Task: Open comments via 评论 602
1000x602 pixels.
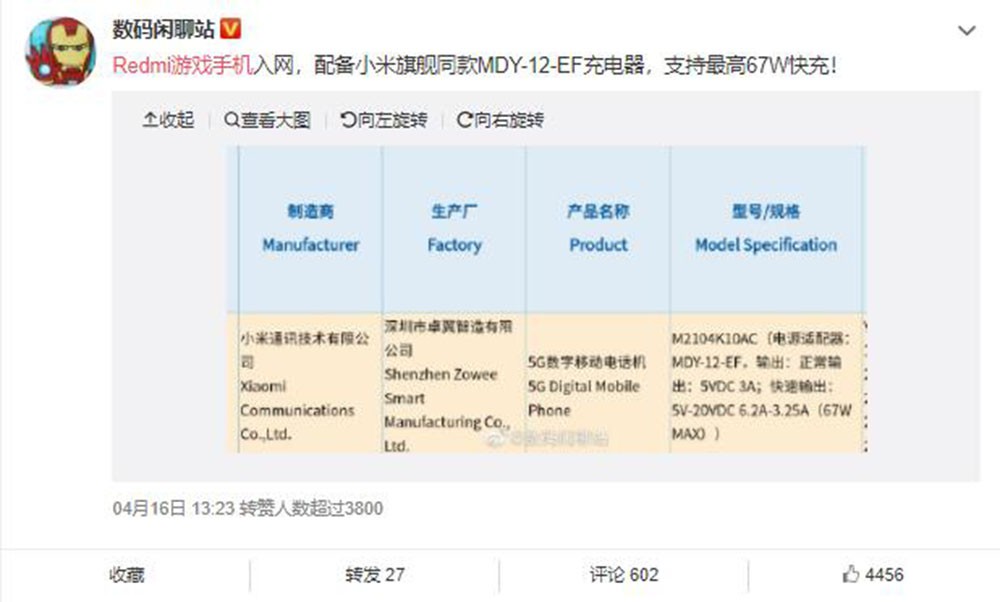Action: (x=624, y=575)
